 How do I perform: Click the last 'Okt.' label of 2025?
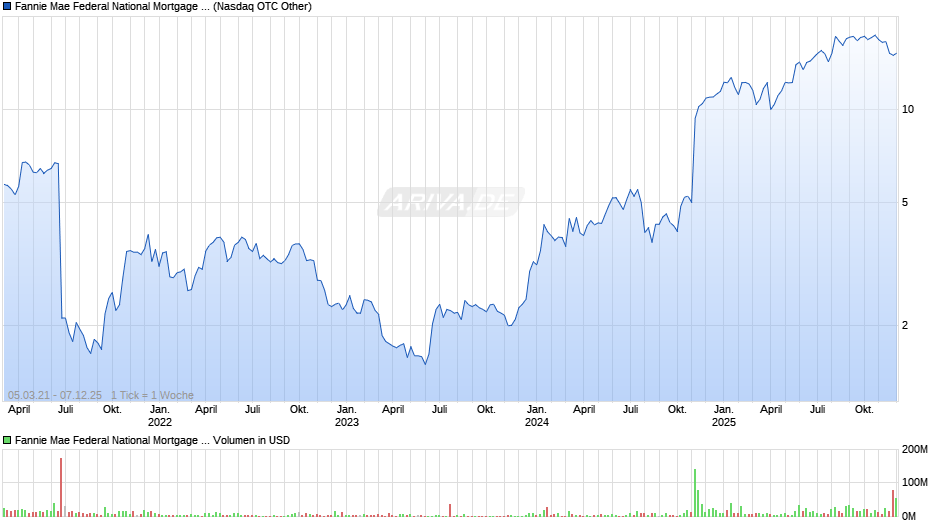(864, 409)
